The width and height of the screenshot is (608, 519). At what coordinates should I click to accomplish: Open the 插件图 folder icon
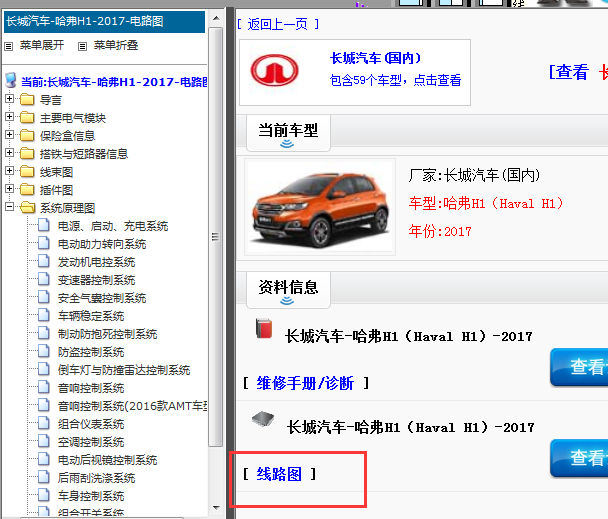[27, 190]
